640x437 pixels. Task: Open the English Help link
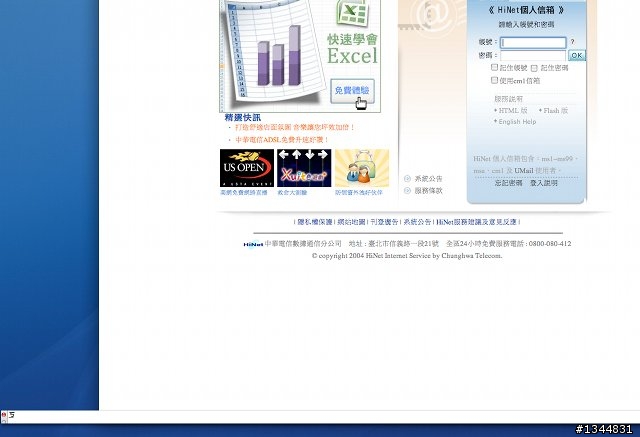pos(517,122)
